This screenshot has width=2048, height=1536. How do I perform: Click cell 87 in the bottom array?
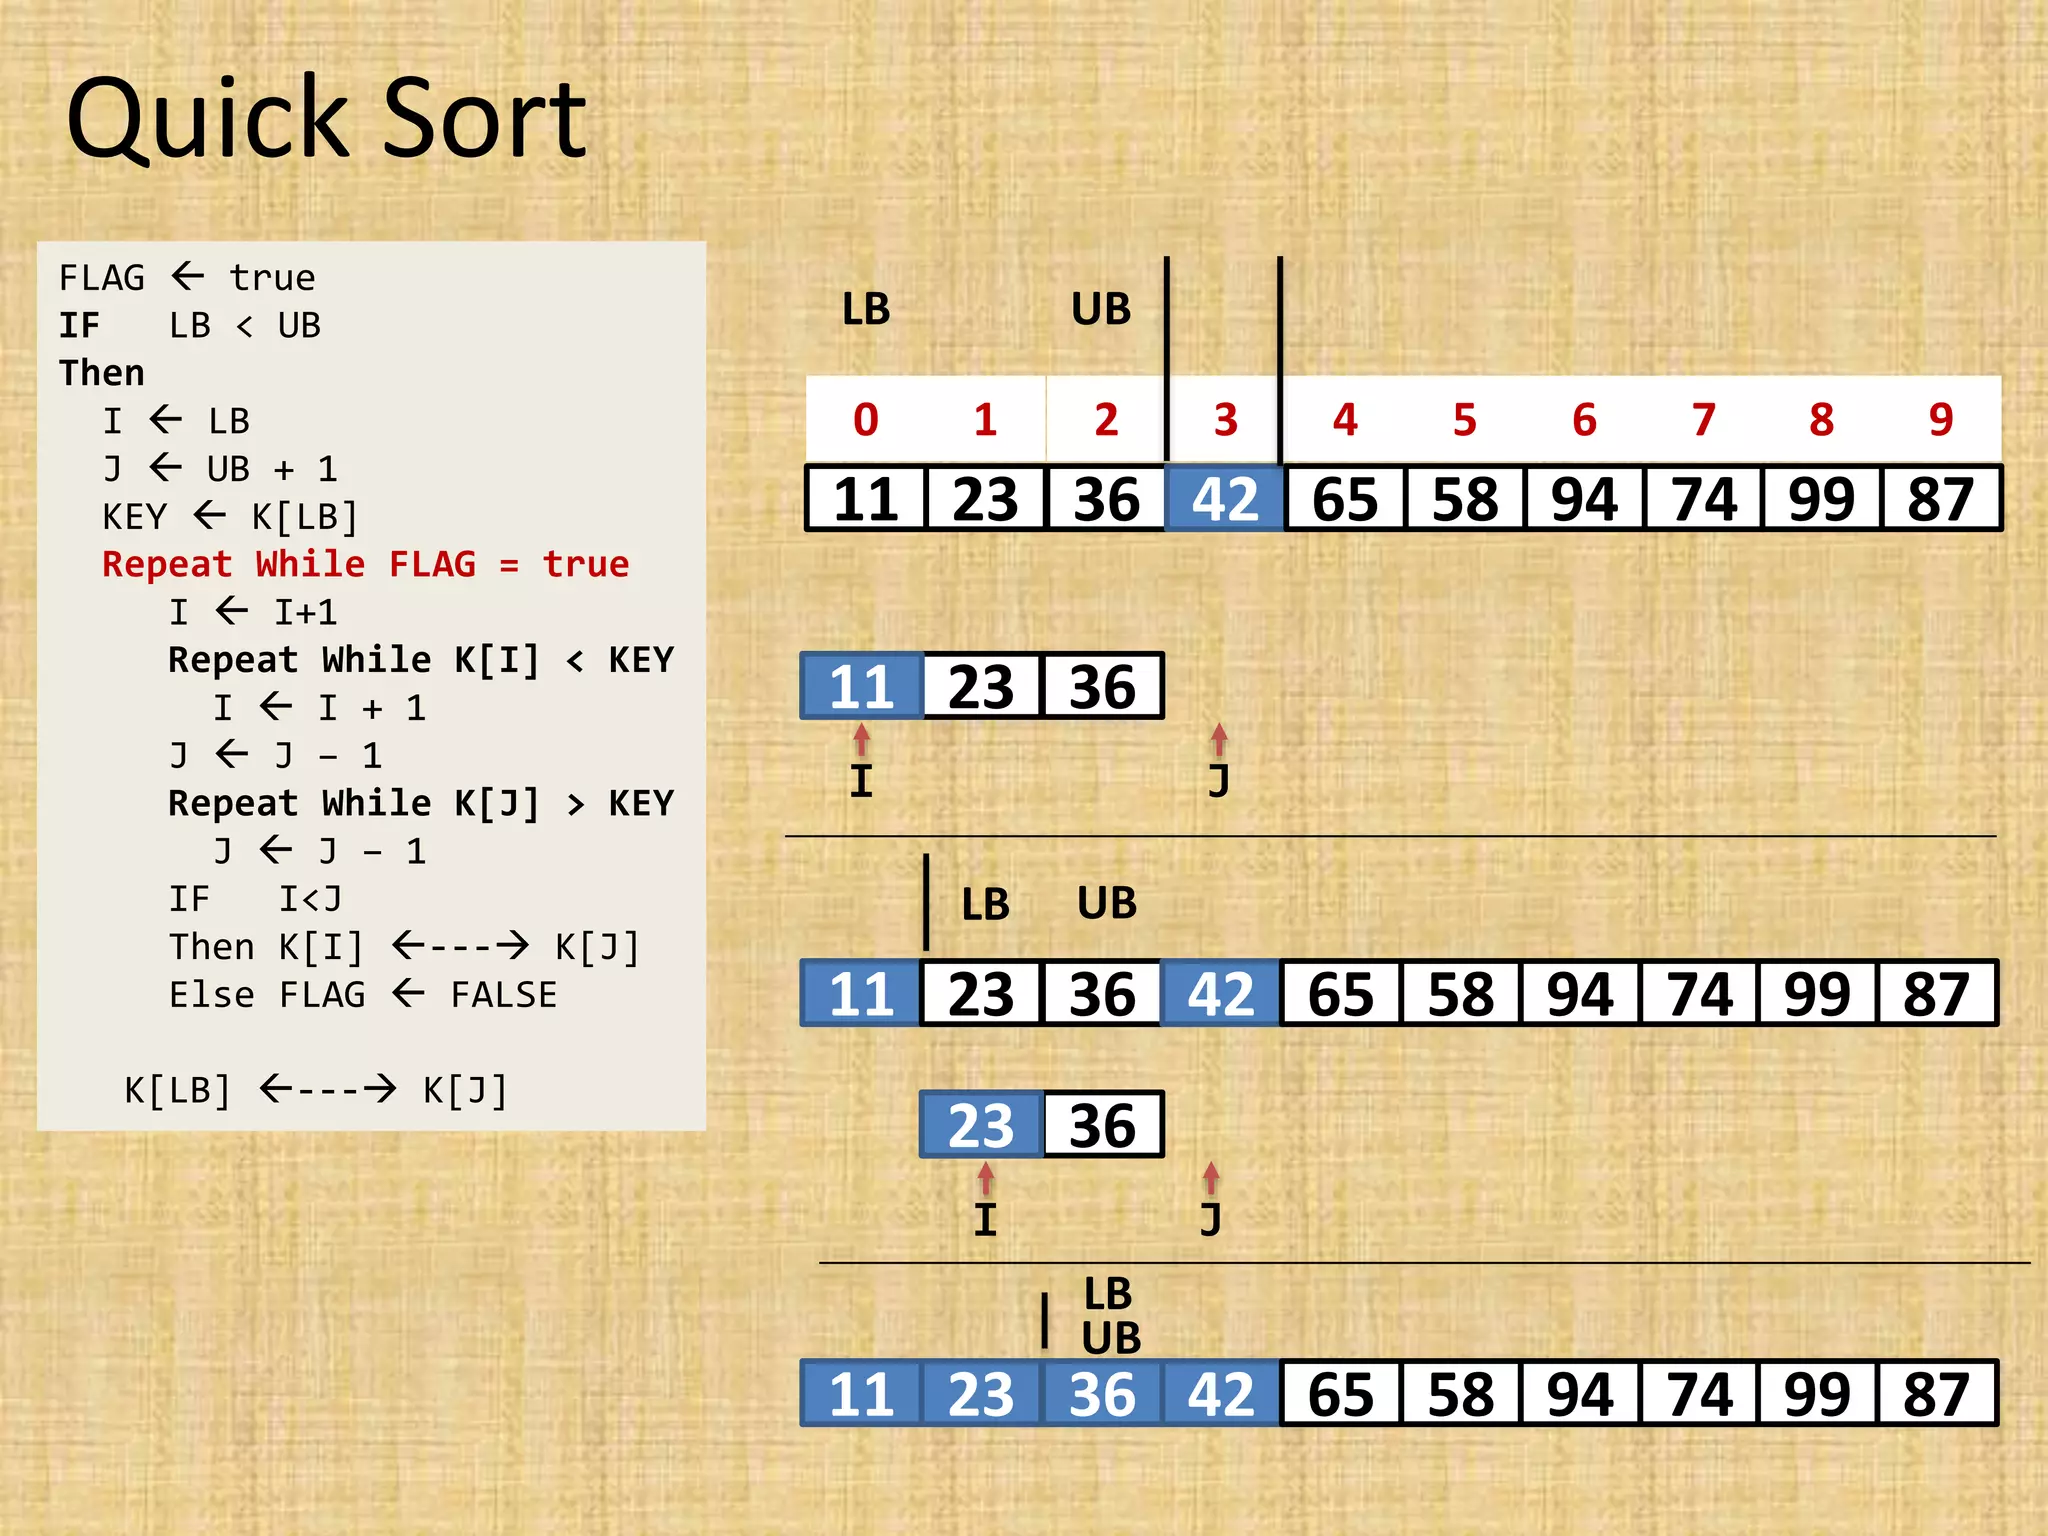tap(1936, 1394)
